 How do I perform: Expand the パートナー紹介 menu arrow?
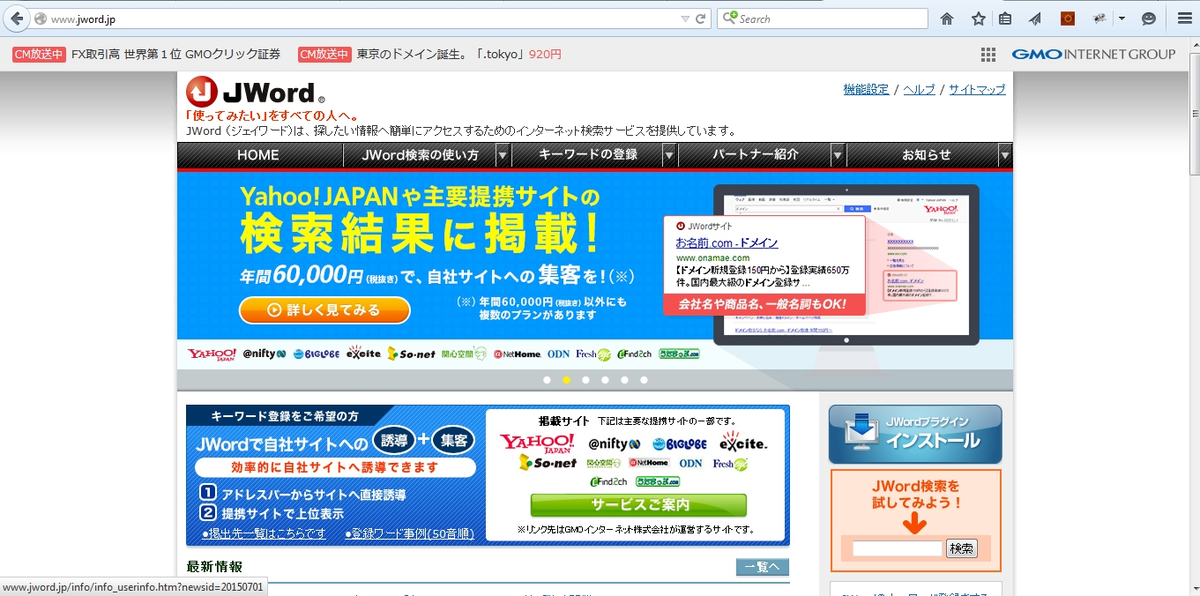point(838,155)
